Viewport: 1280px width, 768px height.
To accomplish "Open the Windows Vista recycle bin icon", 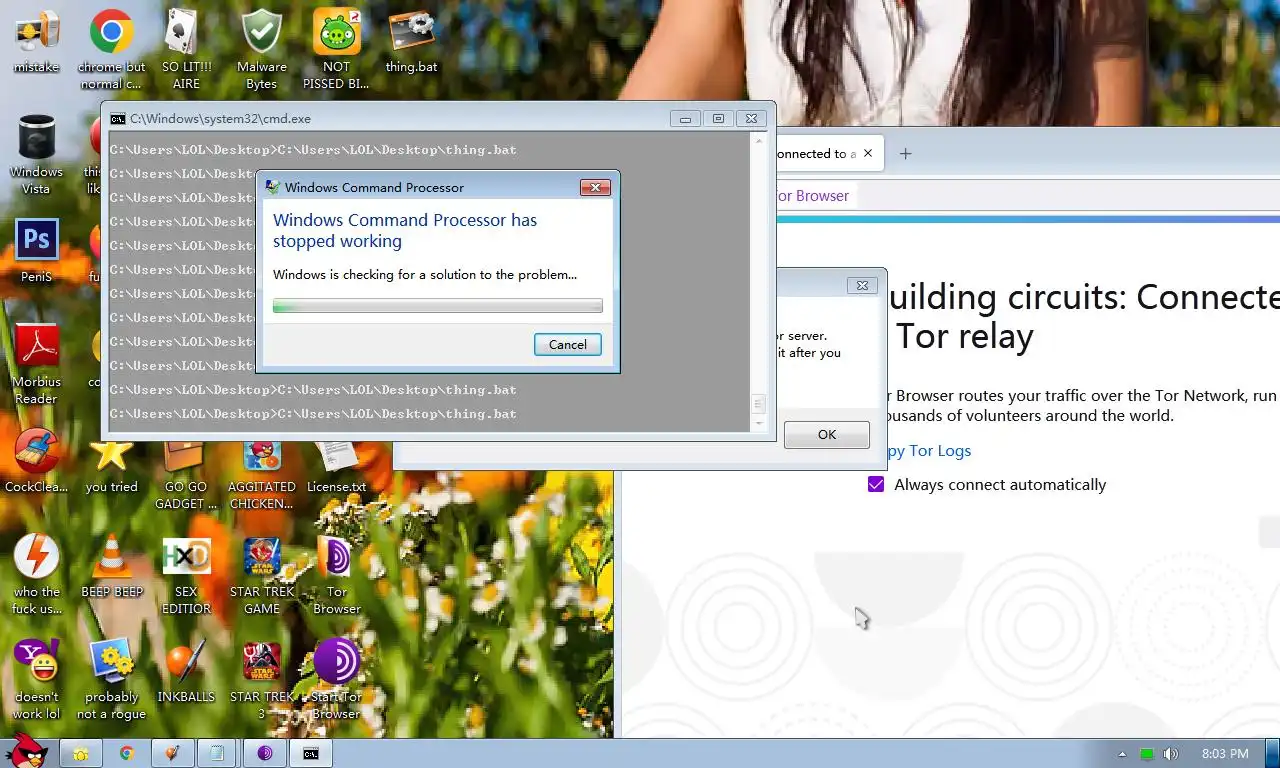I will click(36, 154).
